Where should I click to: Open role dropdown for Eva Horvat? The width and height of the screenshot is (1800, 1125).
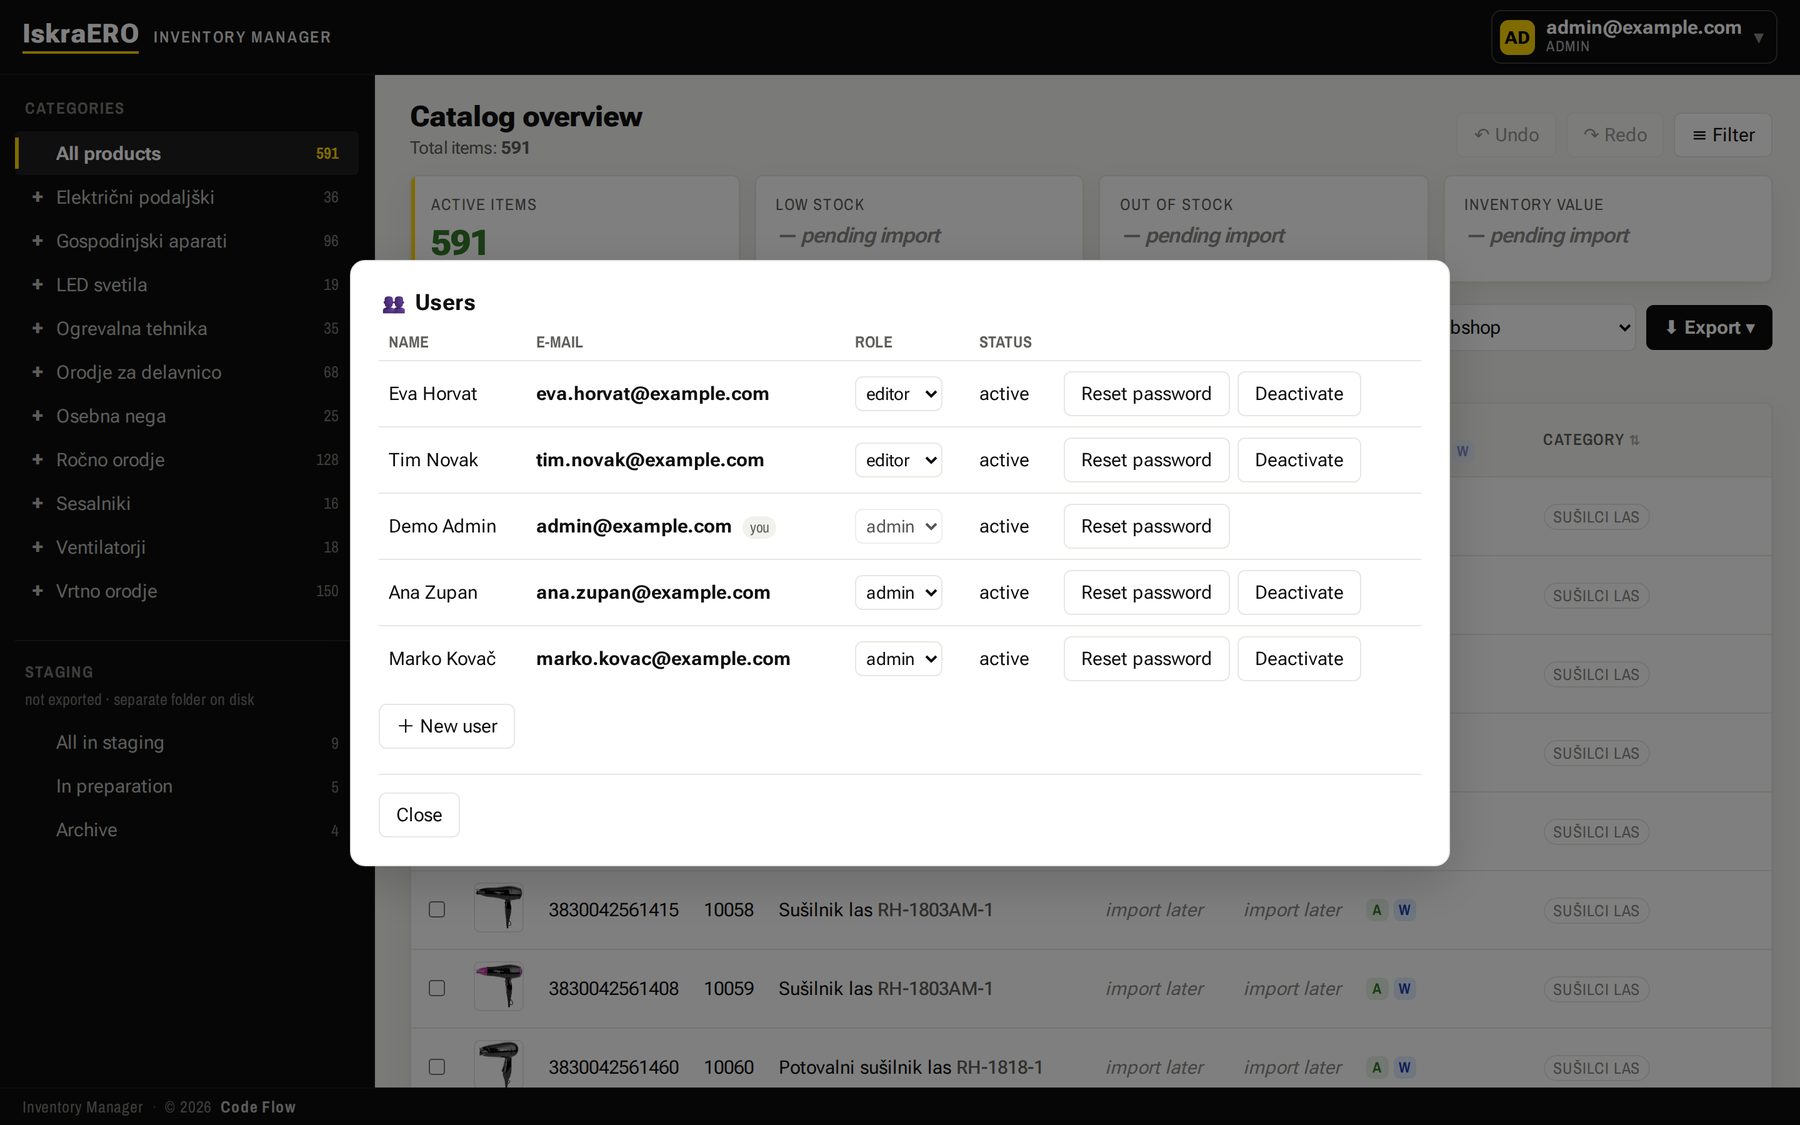click(898, 394)
